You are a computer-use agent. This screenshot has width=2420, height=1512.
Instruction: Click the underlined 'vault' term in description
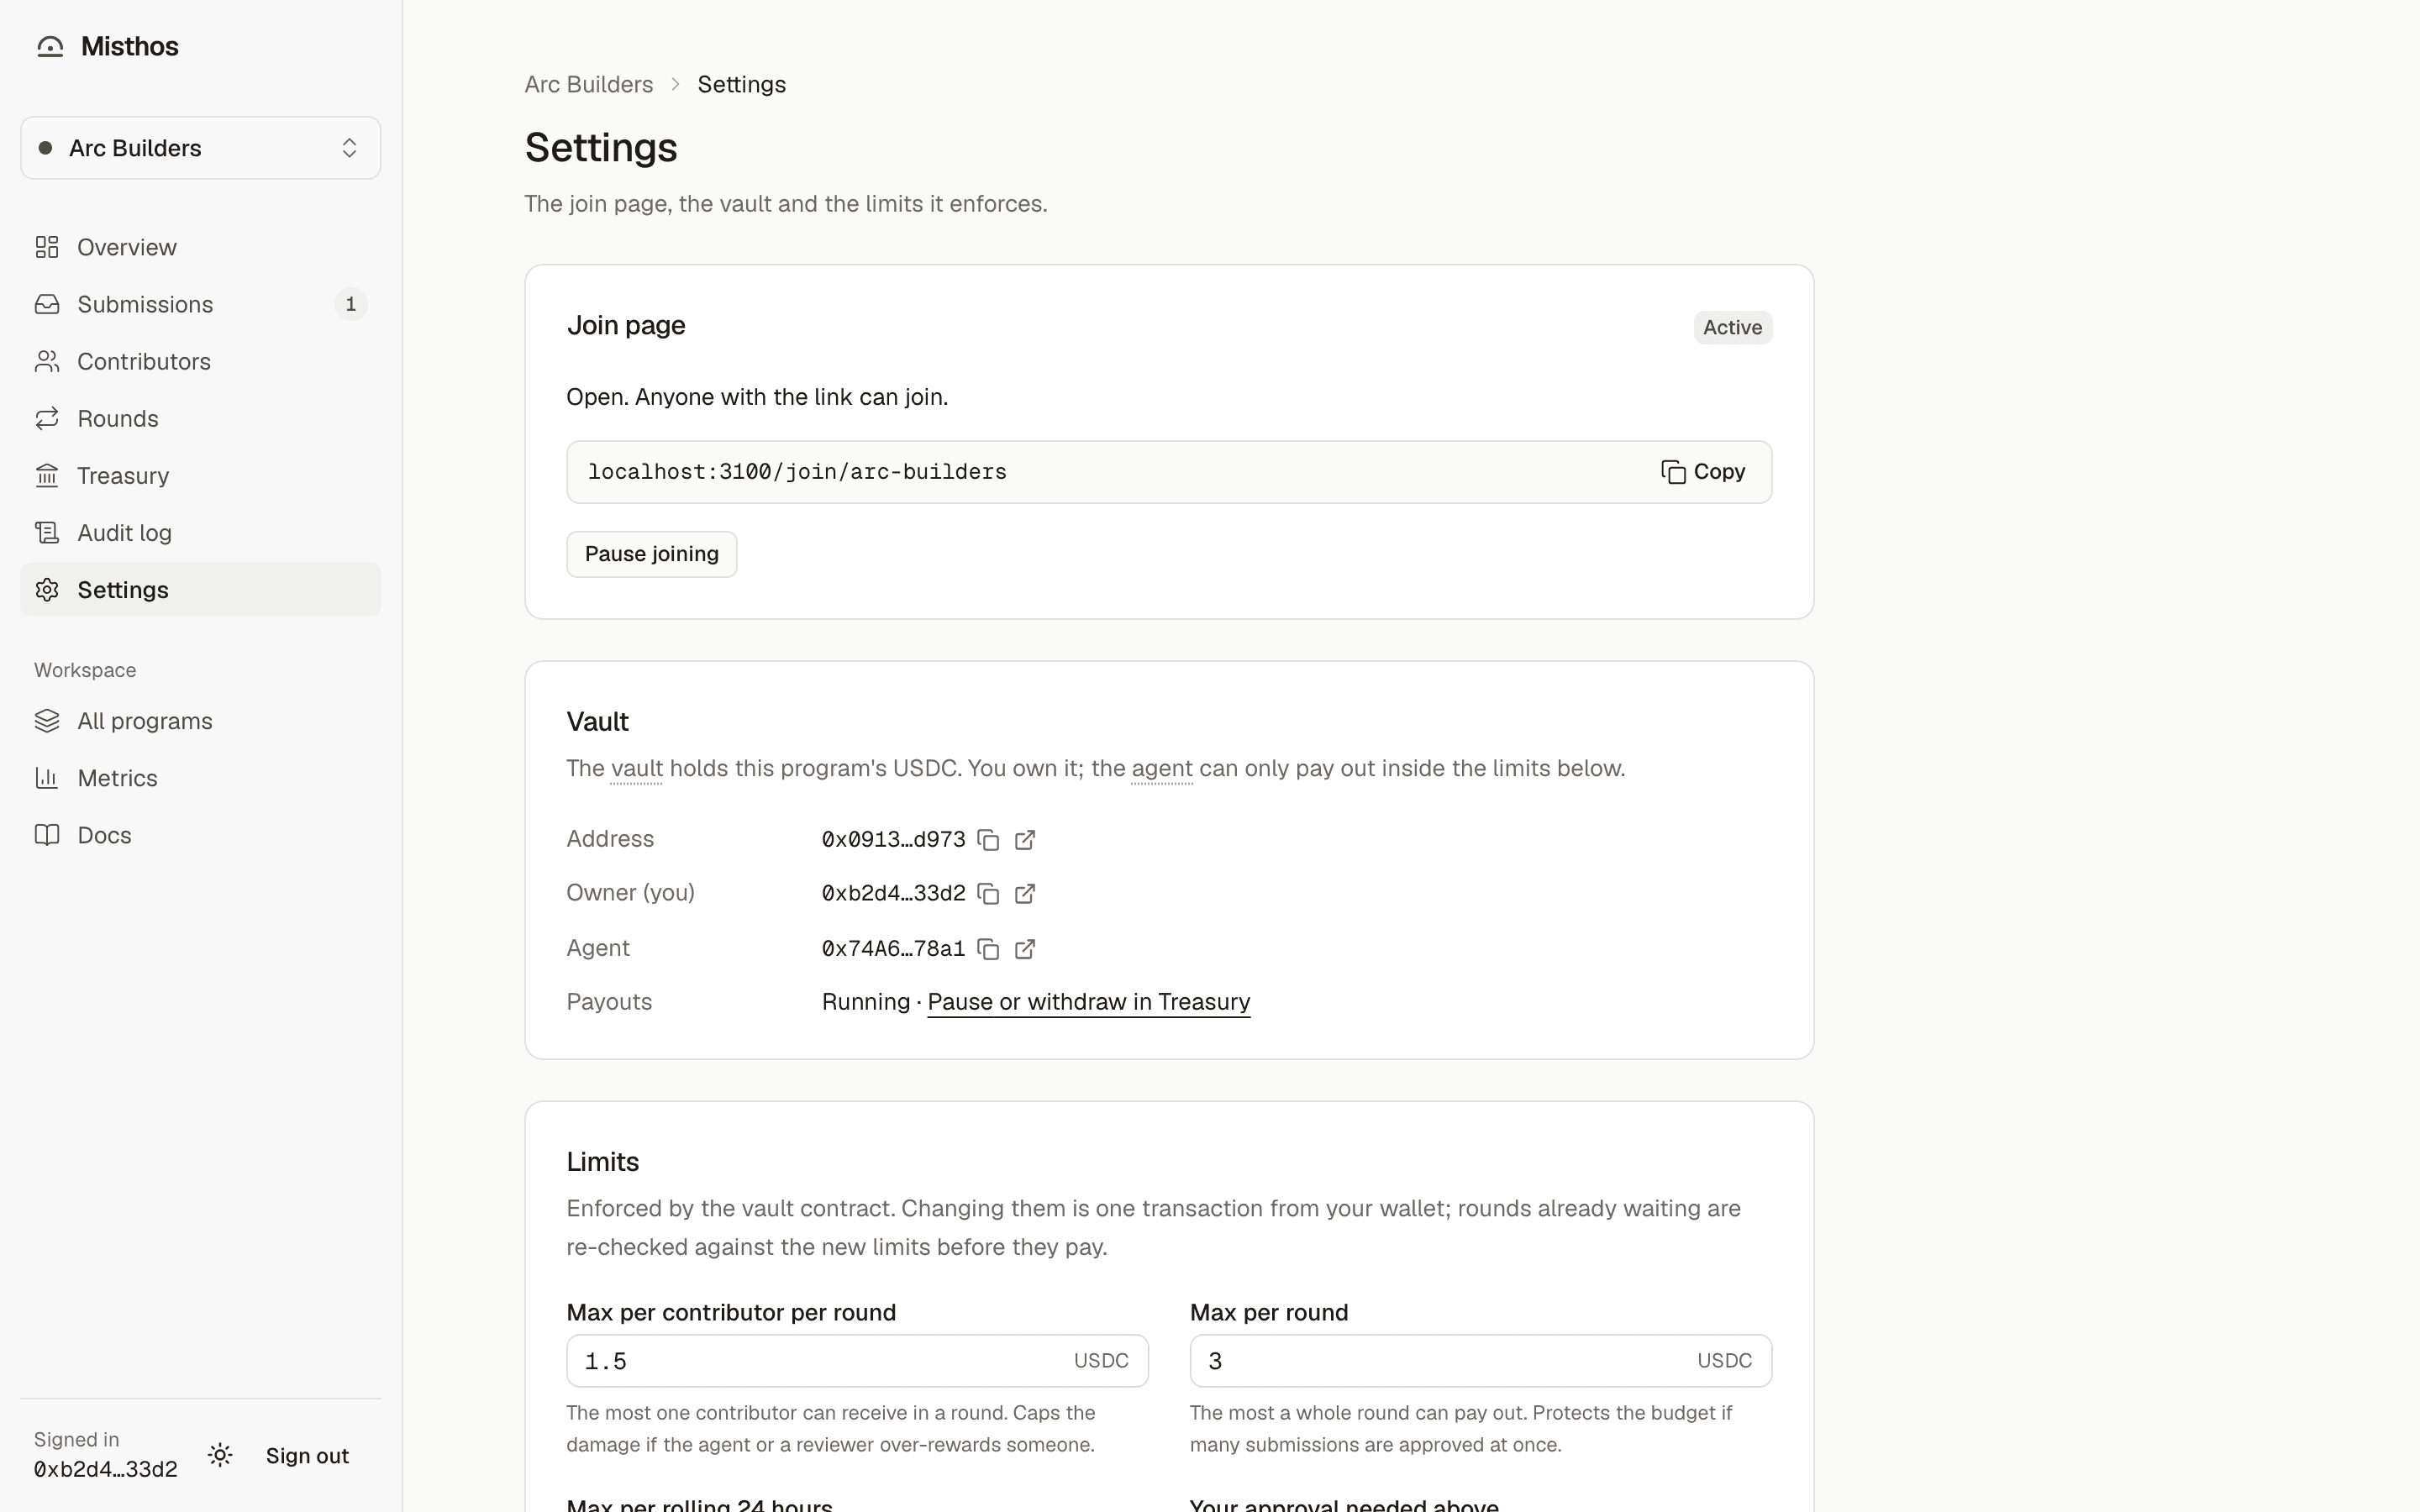pyautogui.click(x=636, y=768)
